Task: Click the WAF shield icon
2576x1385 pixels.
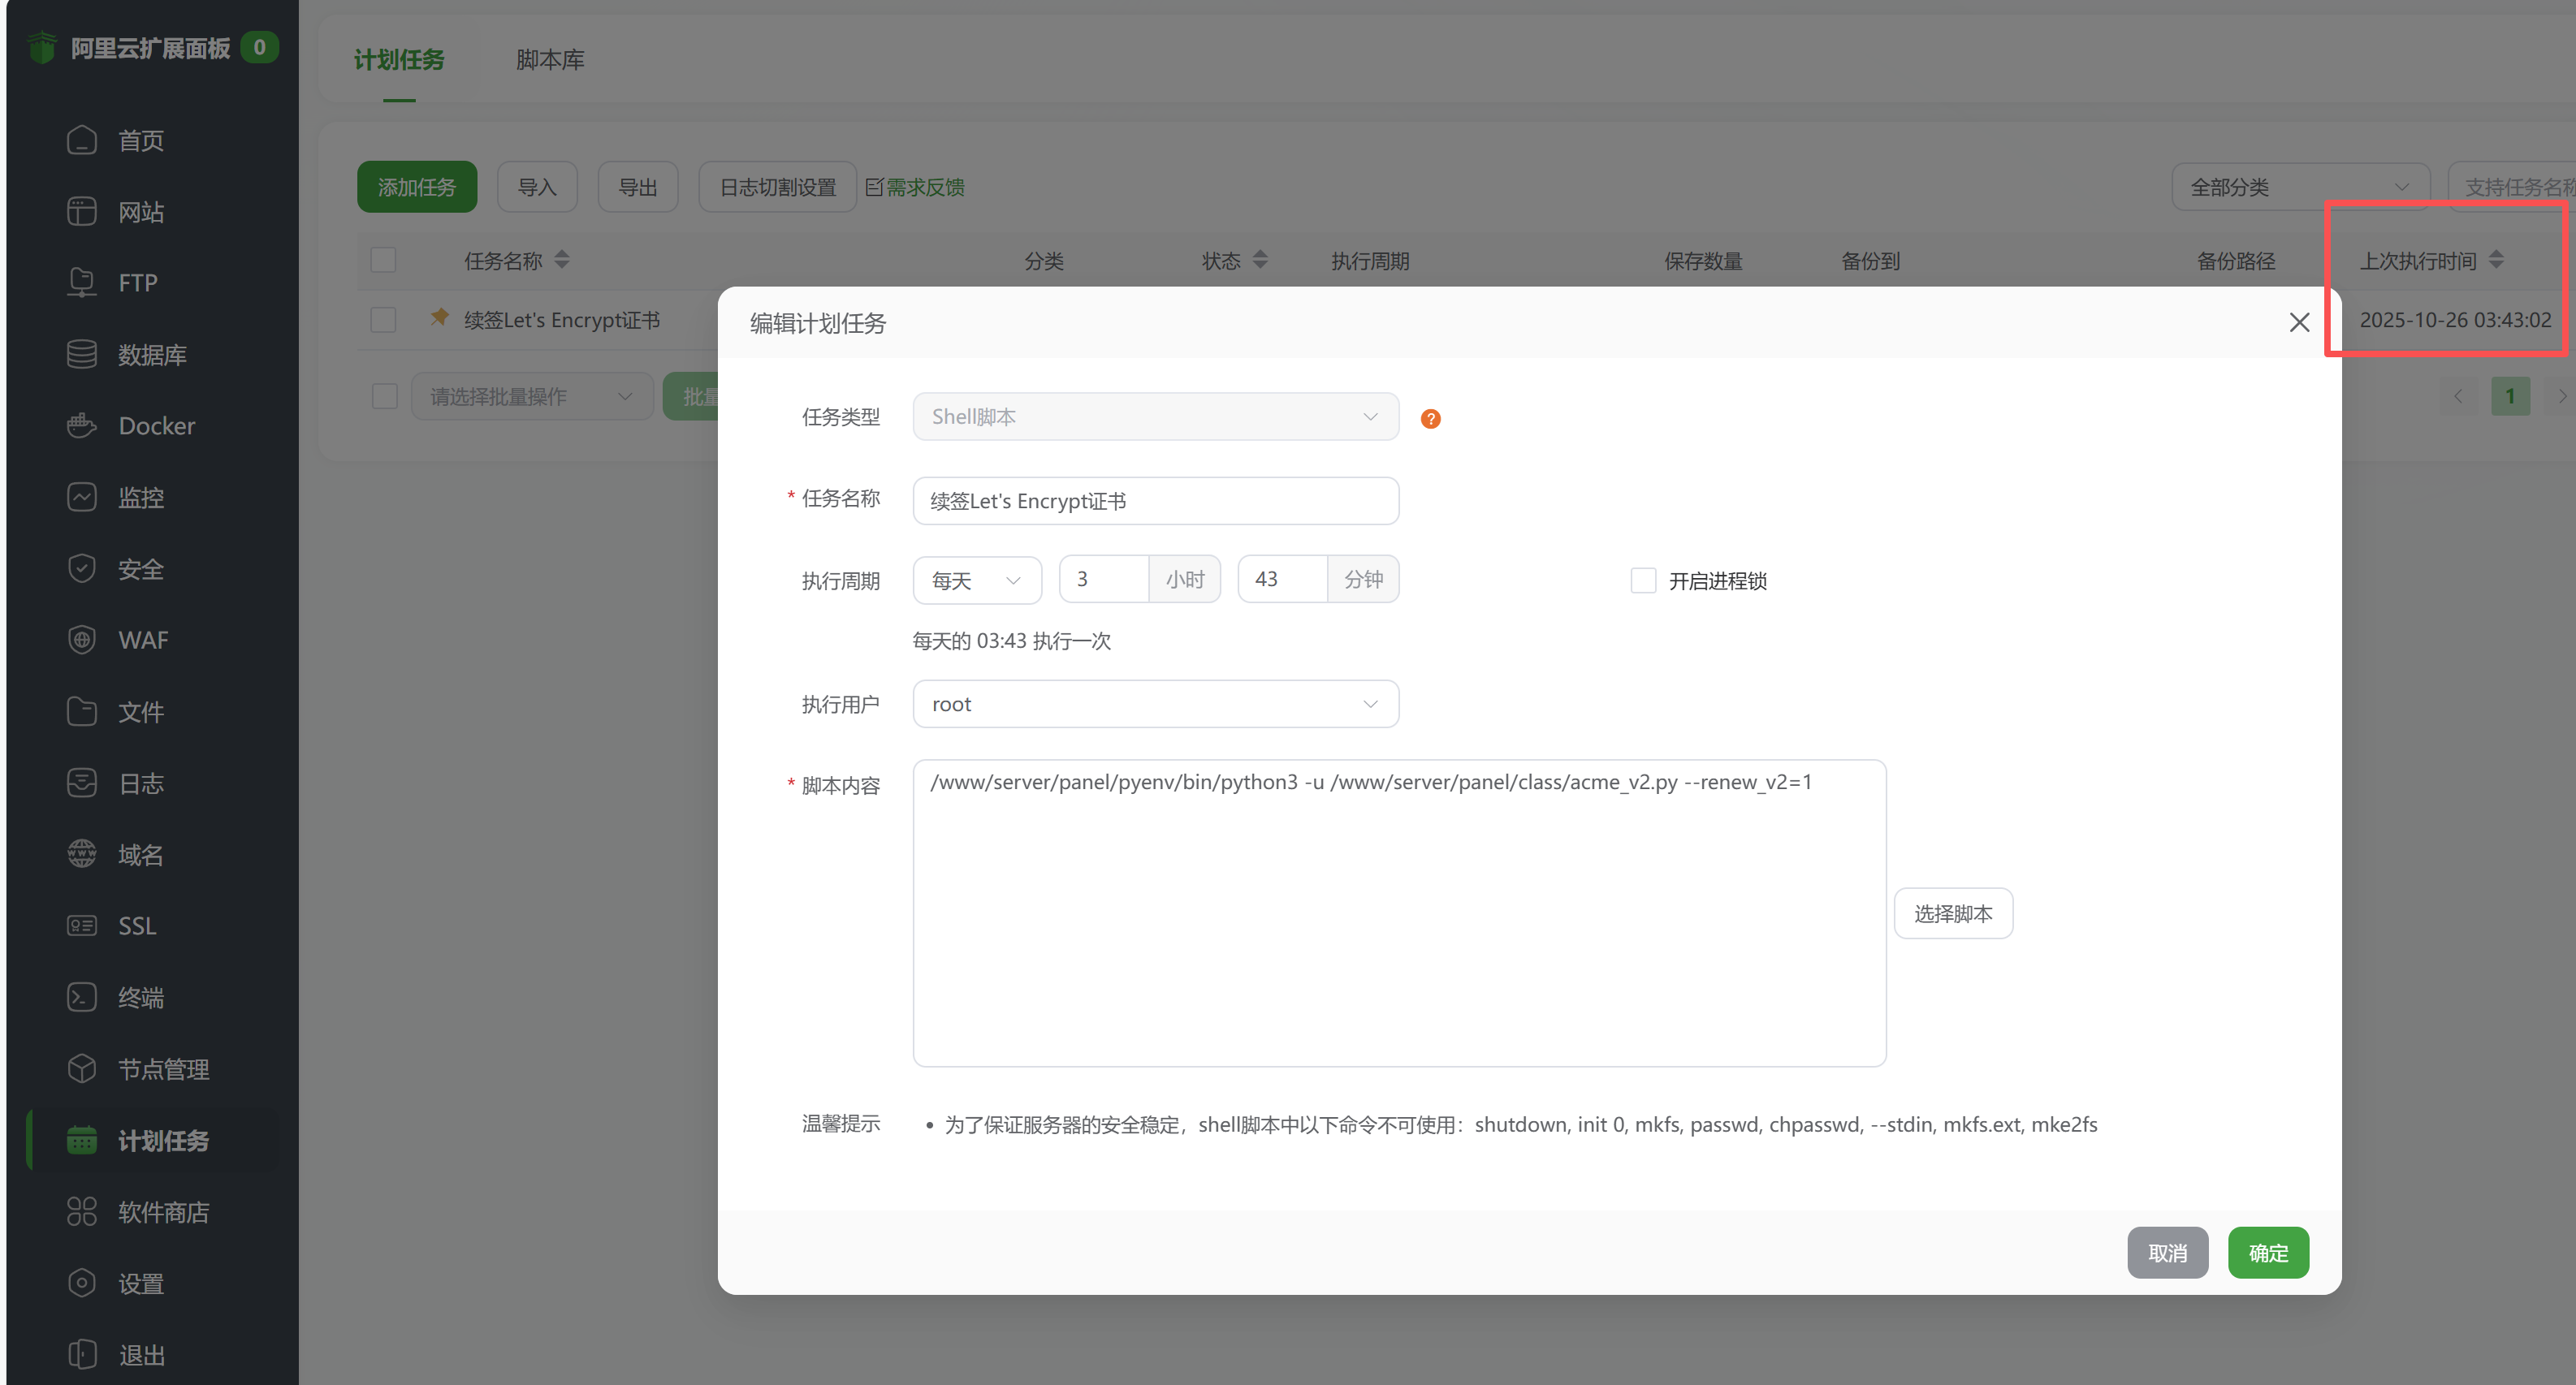Action: click(82, 640)
